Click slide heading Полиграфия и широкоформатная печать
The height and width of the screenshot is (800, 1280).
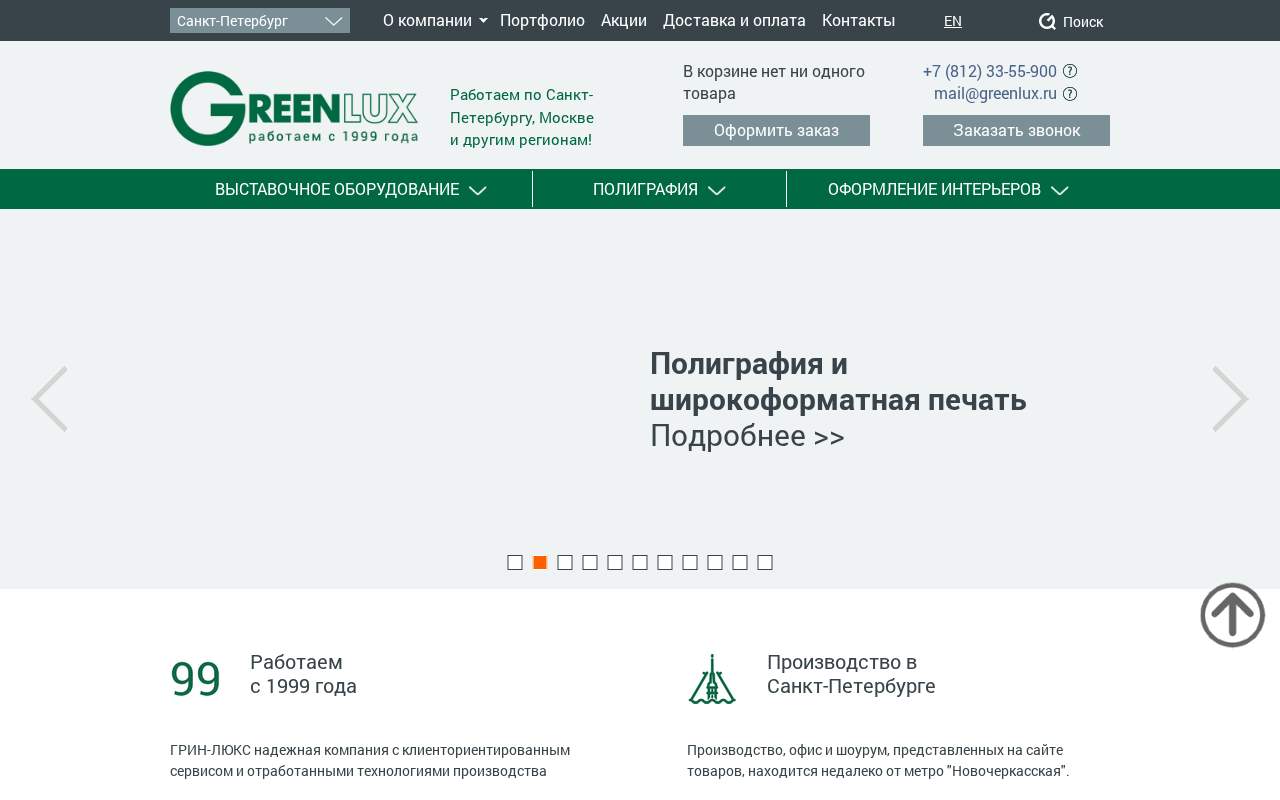pos(838,381)
